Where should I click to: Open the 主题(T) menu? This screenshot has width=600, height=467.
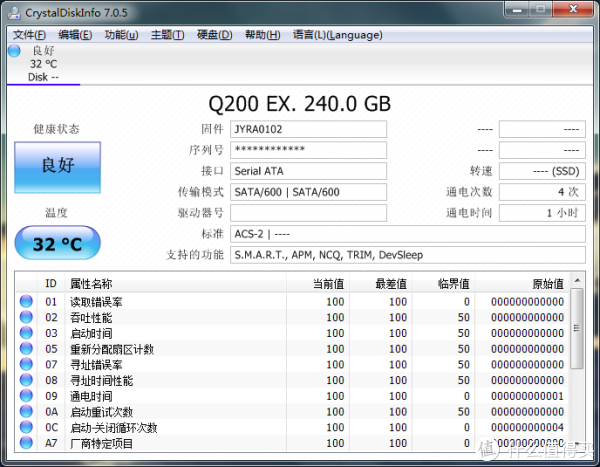pos(168,35)
